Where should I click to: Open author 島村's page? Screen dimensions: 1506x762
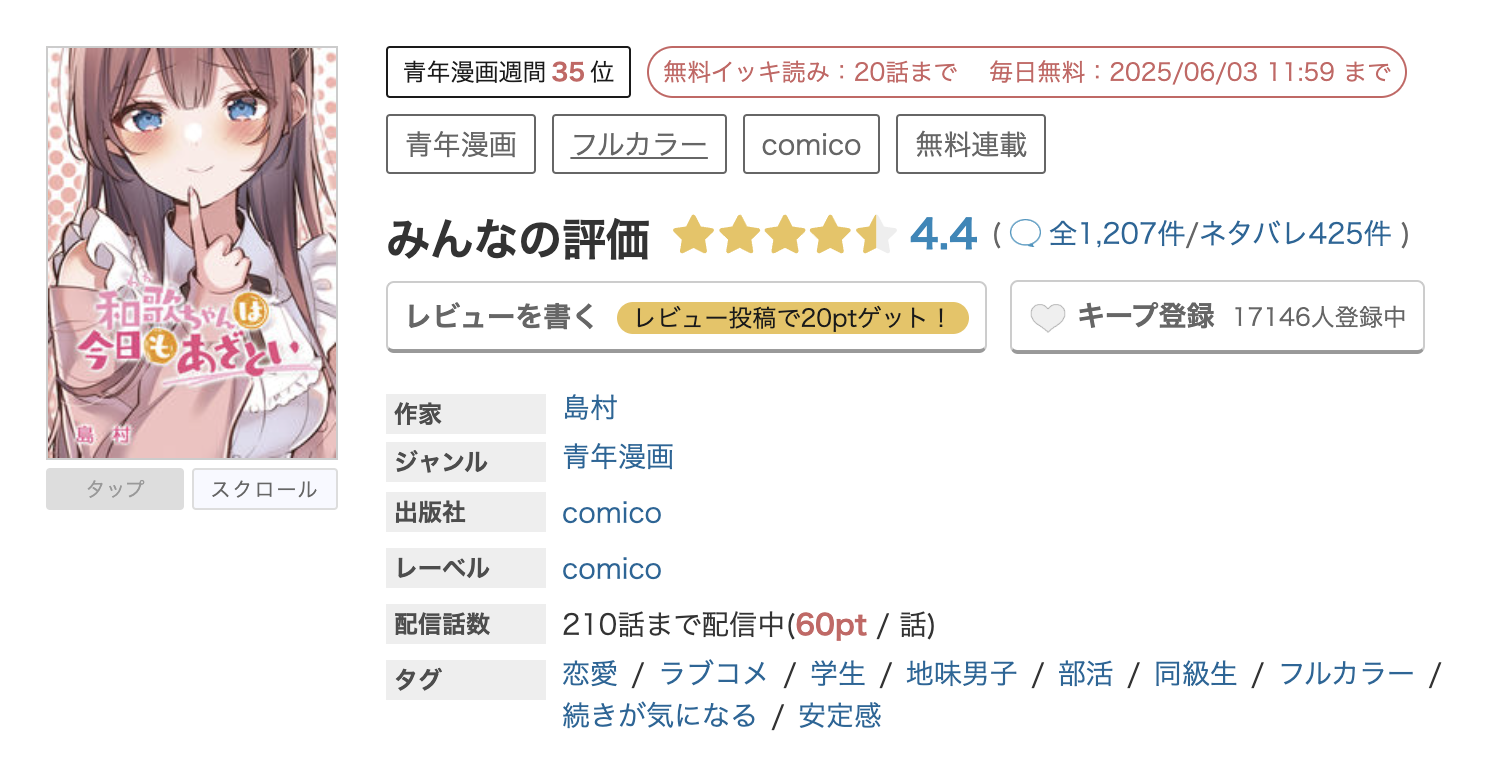pos(590,408)
